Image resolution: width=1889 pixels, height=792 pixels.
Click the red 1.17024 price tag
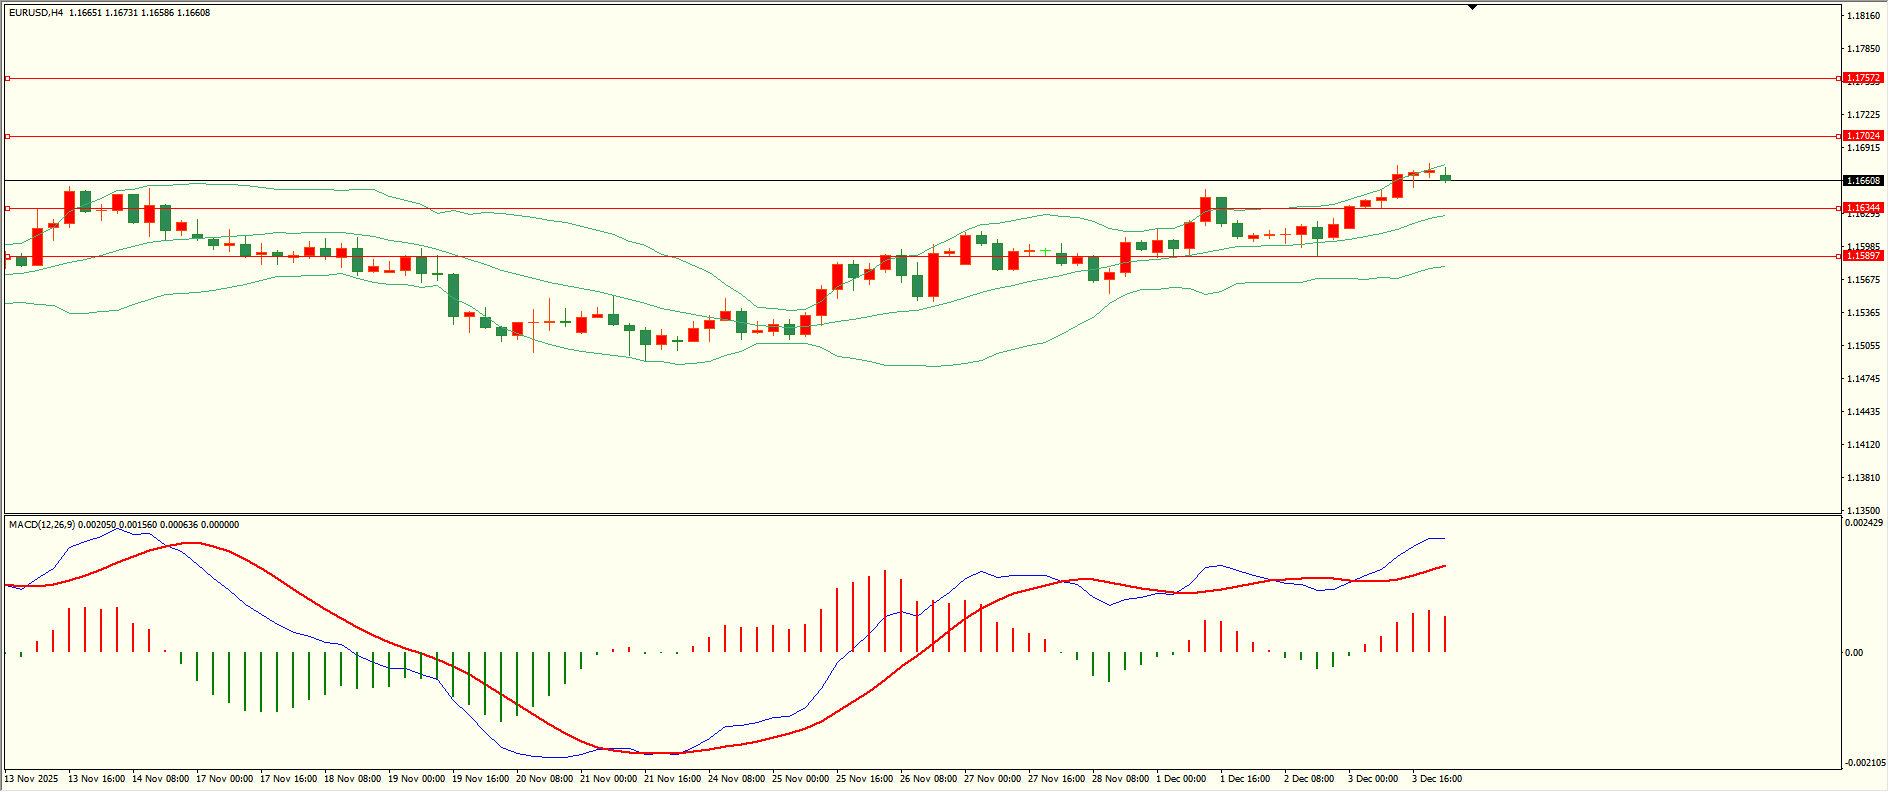(x=1863, y=136)
